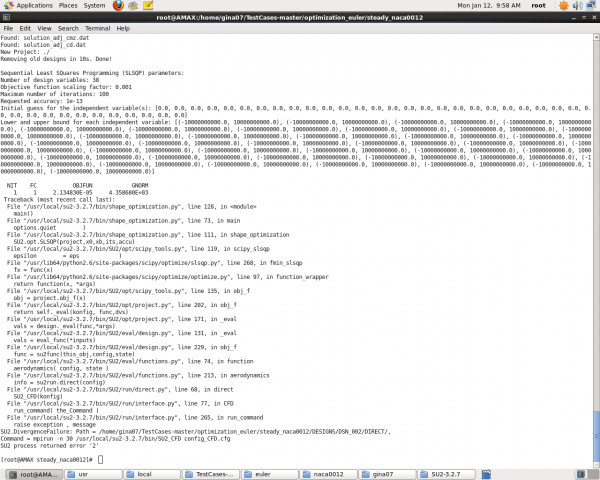This screenshot has width=600, height=480.
Task: Click the 'Removing old designs in 10s. Done!' line
Action: click(56, 59)
